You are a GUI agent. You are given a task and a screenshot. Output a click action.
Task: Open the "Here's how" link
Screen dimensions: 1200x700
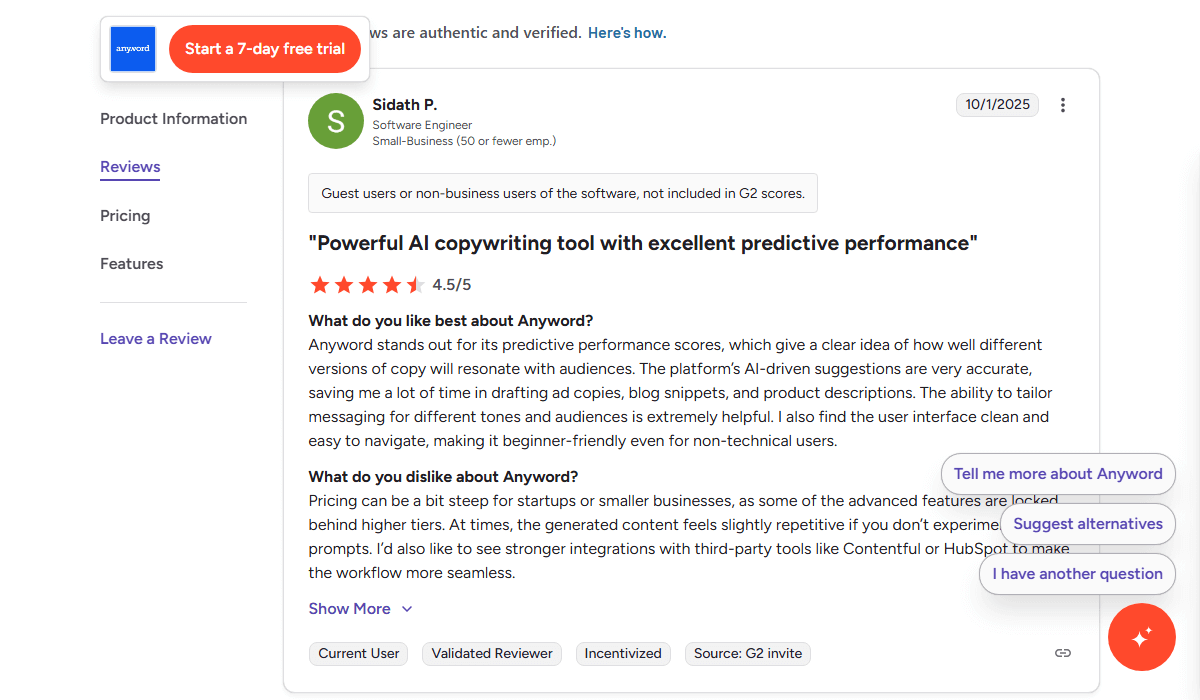(x=626, y=32)
